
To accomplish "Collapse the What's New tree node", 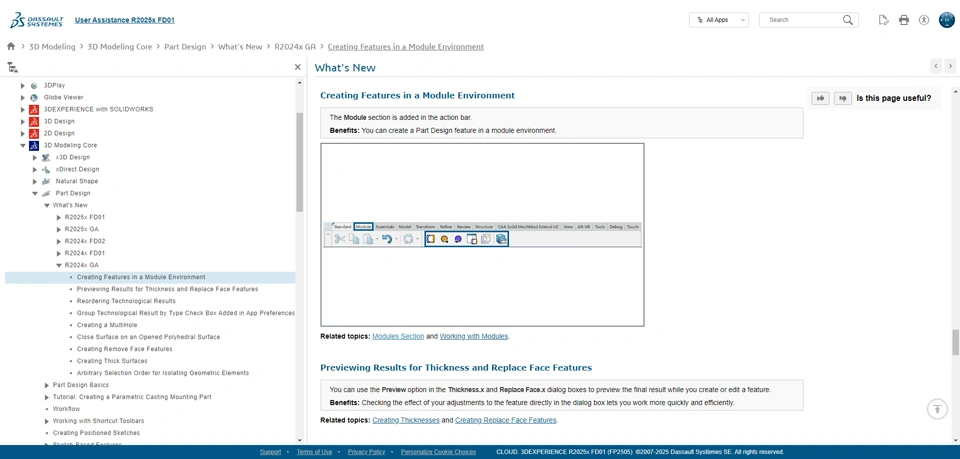I will pos(47,206).
